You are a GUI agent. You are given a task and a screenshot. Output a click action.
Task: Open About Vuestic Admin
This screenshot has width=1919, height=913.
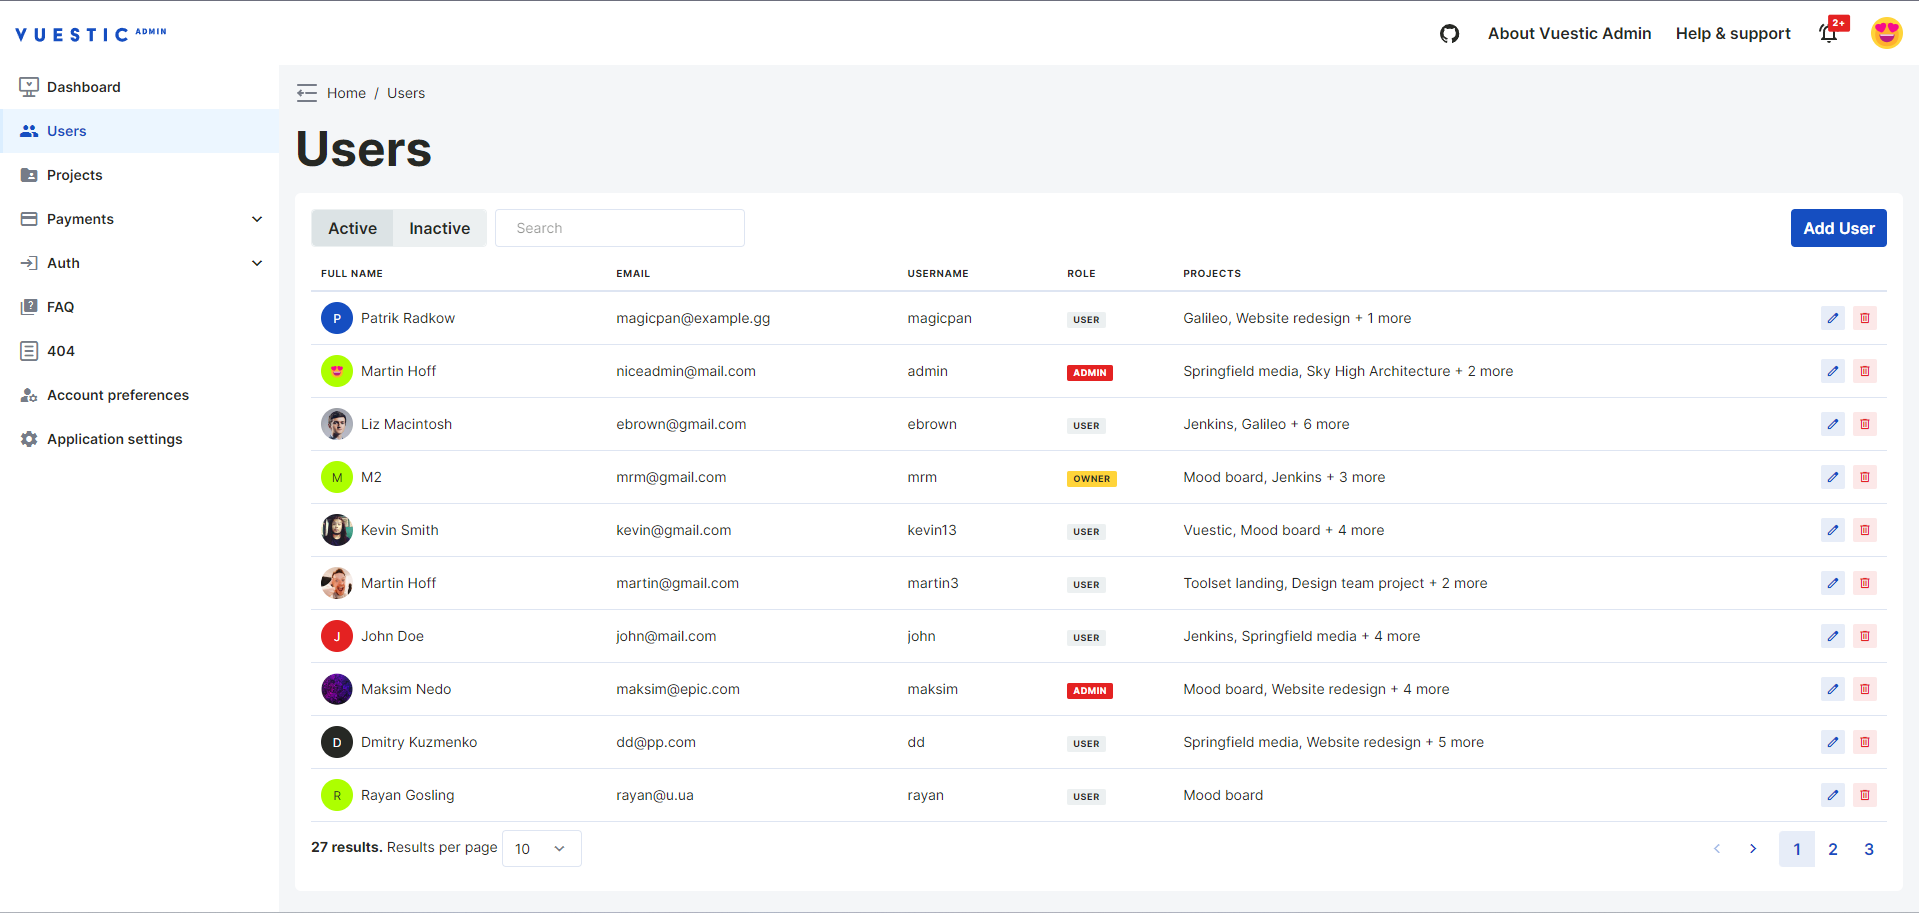1569,33
